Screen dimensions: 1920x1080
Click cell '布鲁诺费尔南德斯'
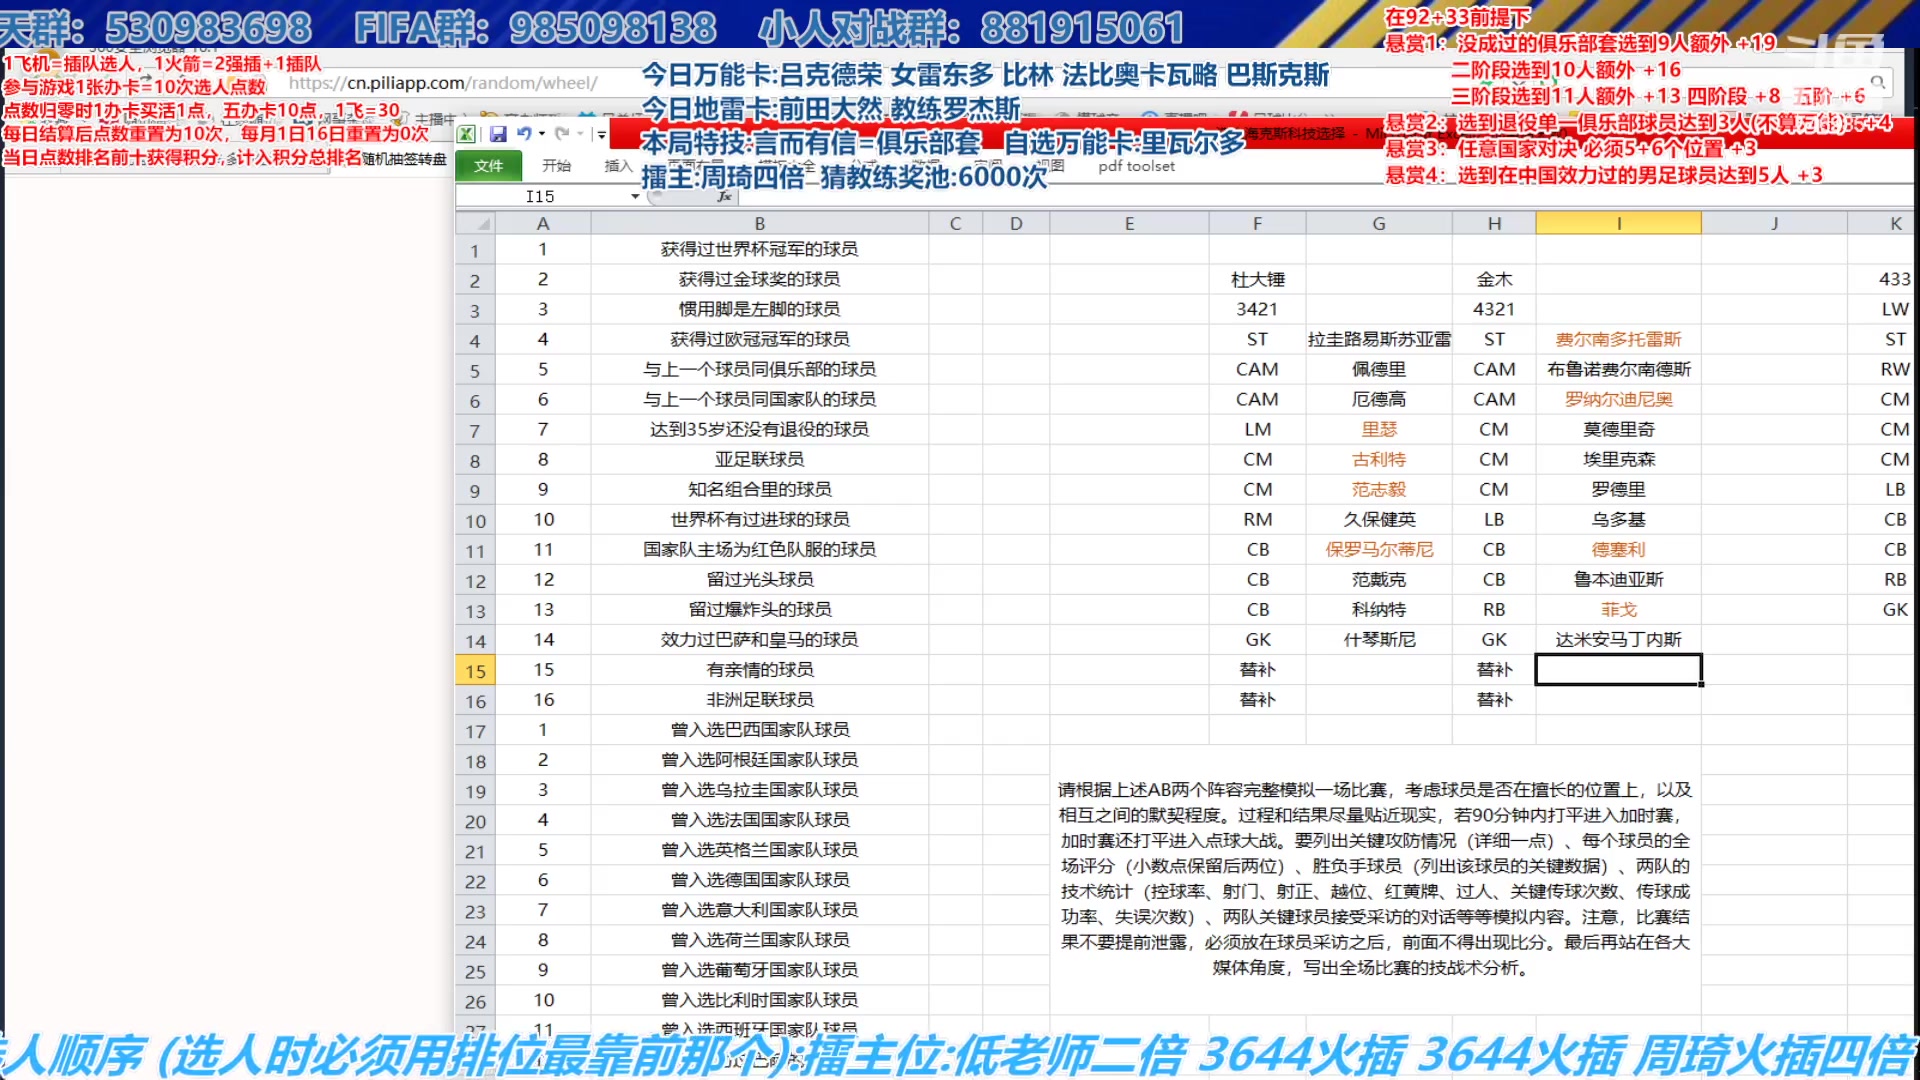click(x=1618, y=369)
